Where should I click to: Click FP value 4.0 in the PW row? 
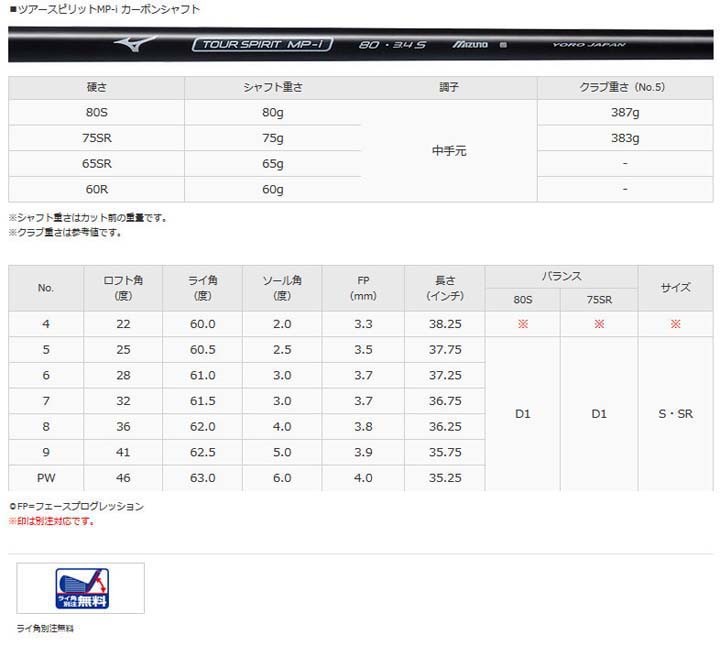click(363, 478)
